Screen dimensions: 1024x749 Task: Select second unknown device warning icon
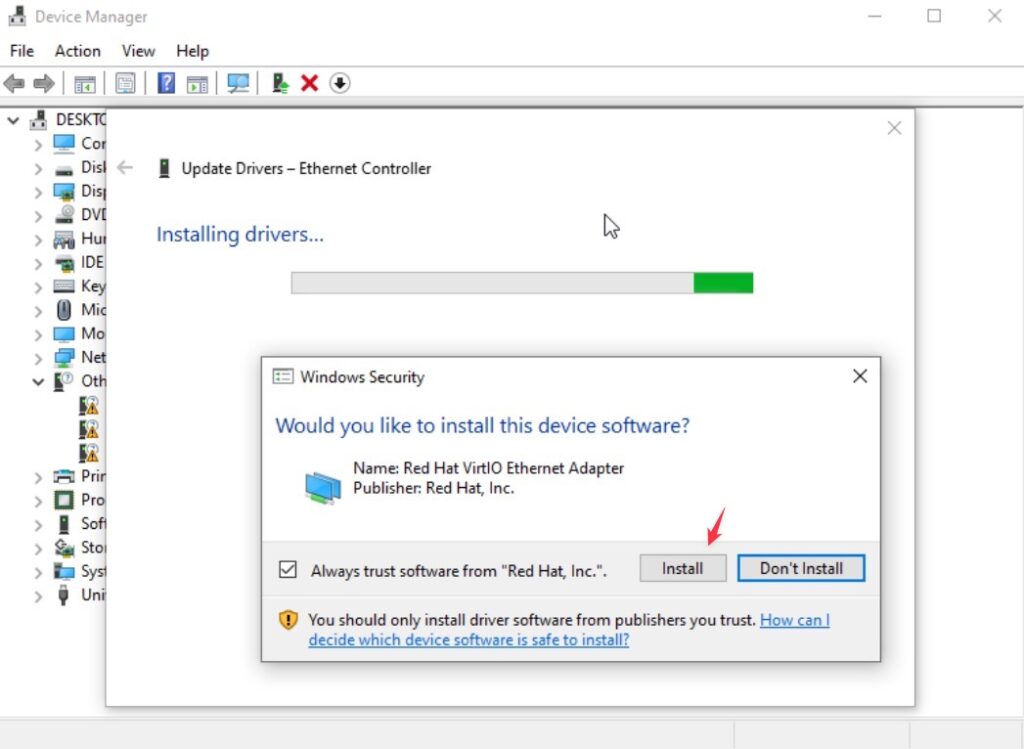tap(89, 429)
